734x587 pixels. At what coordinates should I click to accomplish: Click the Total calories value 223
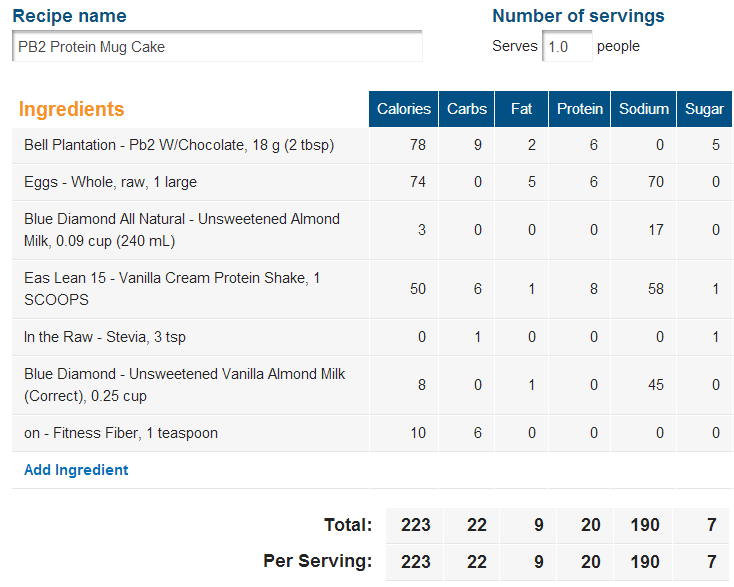pyautogui.click(x=416, y=525)
